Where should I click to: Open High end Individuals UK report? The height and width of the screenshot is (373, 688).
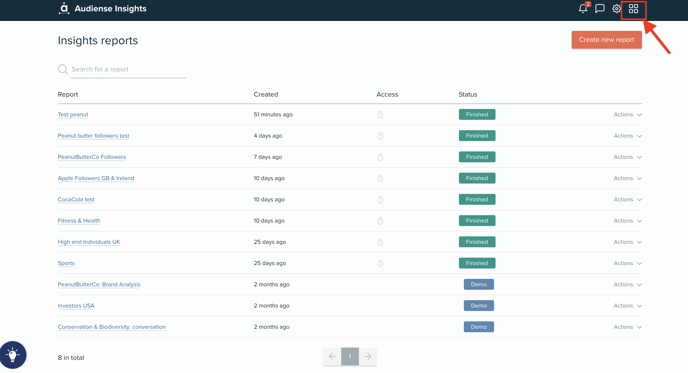tap(89, 242)
